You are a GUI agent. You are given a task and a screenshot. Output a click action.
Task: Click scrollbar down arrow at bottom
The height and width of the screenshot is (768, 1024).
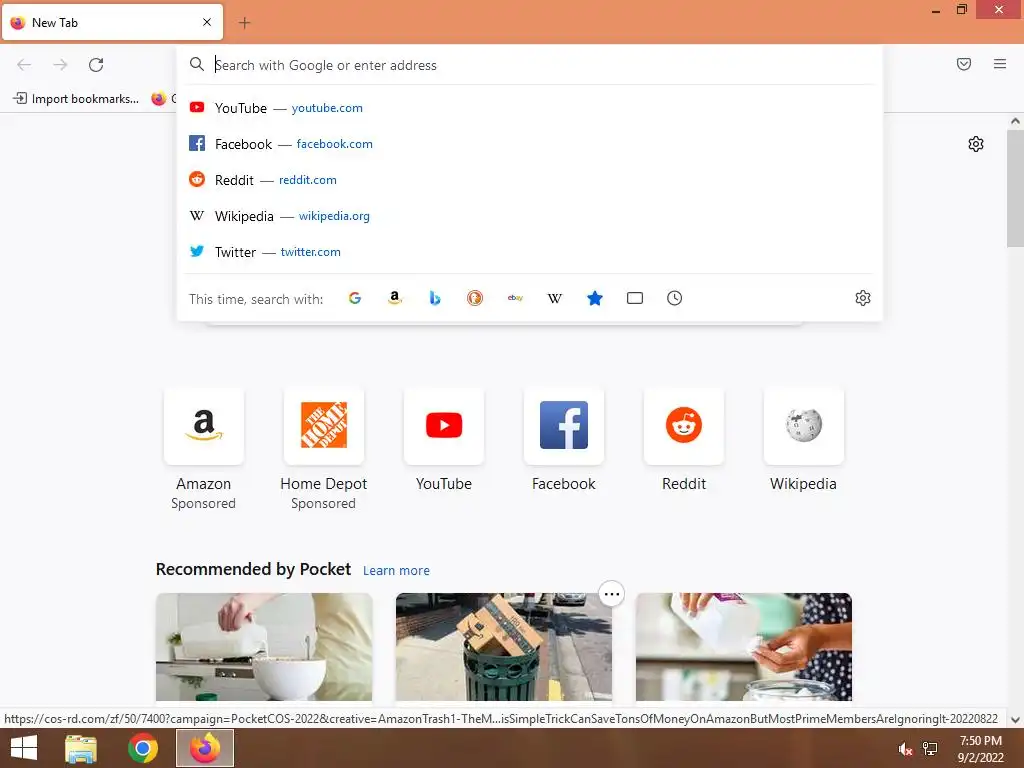pyautogui.click(x=1015, y=720)
